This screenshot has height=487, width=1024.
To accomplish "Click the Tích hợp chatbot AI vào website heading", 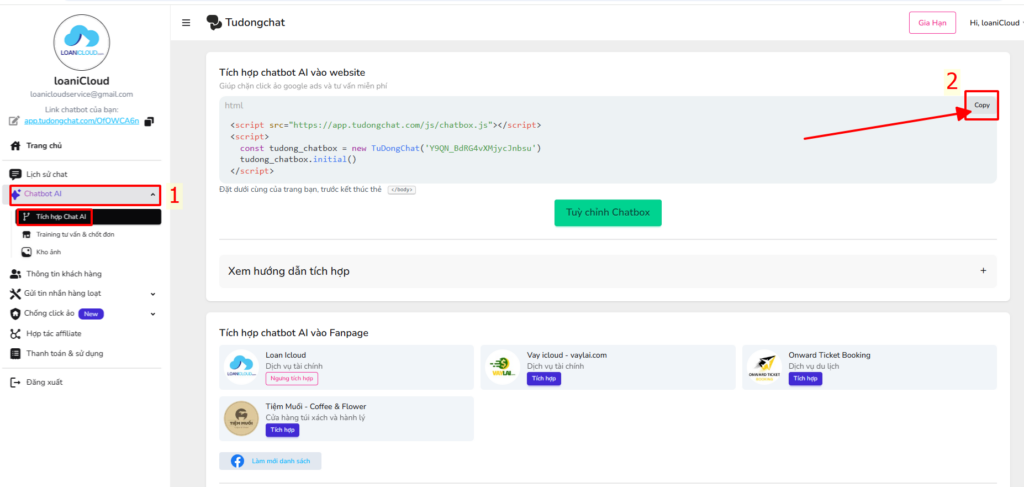I will click(292, 72).
